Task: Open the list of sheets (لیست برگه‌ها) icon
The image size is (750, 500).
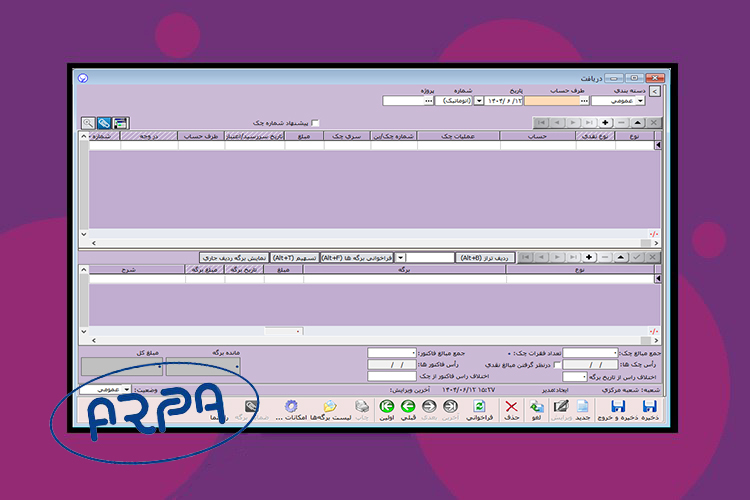Action: 329,407
